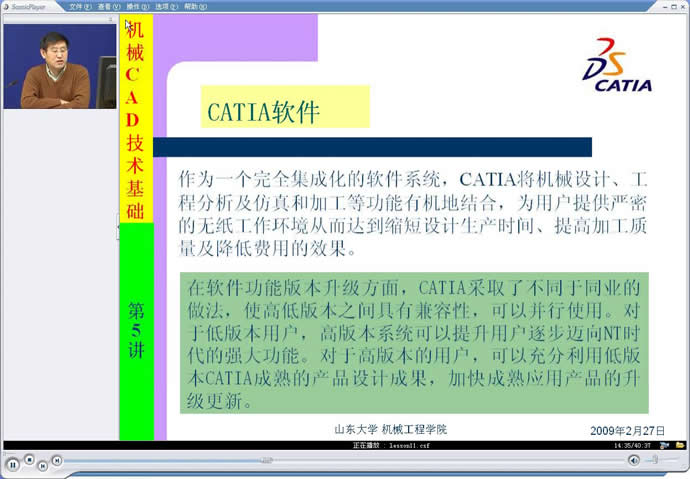Stop the video with the stop button
This screenshot has height=479, width=690.
click(29, 460)
